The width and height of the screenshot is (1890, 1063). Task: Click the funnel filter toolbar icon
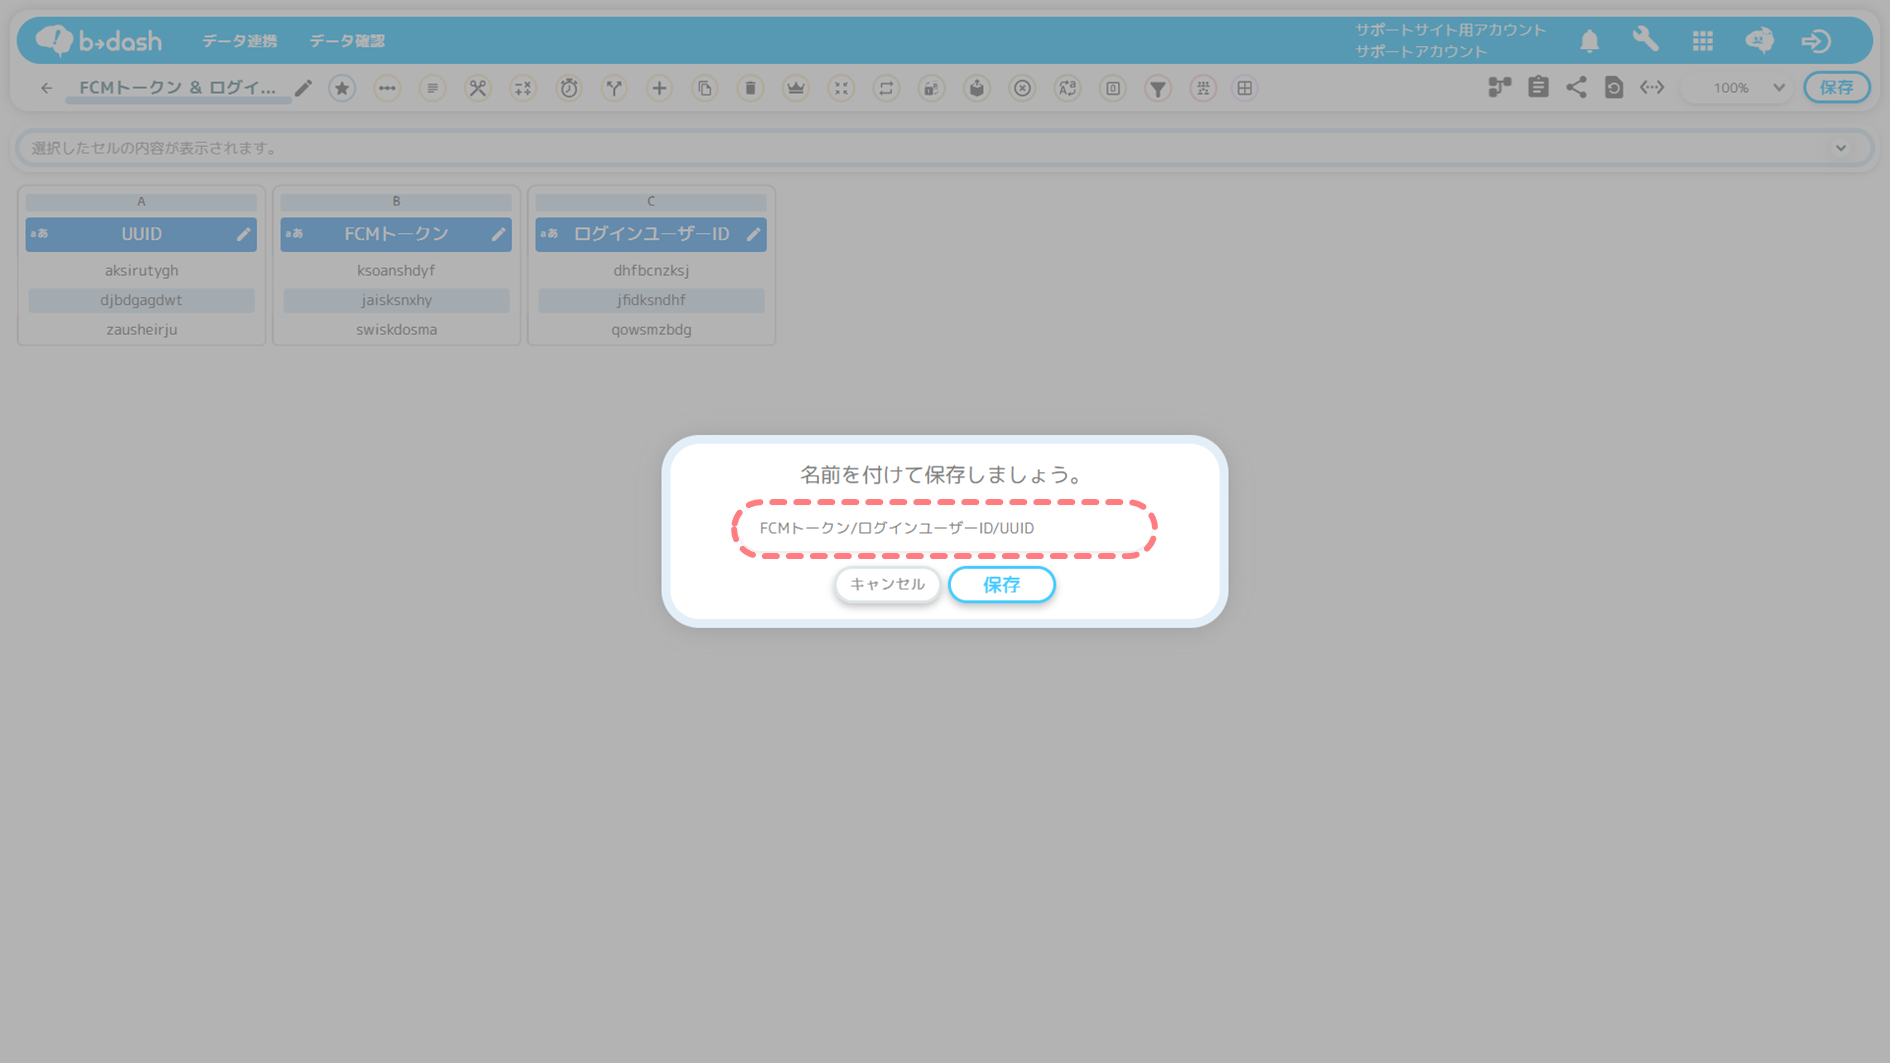[1158, 88]
